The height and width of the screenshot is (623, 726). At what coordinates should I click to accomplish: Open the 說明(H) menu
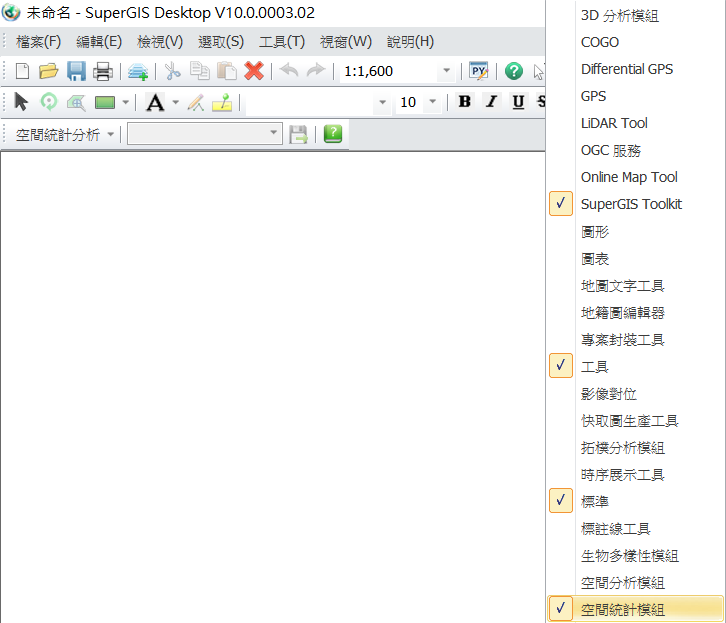[x=410, y=42]
